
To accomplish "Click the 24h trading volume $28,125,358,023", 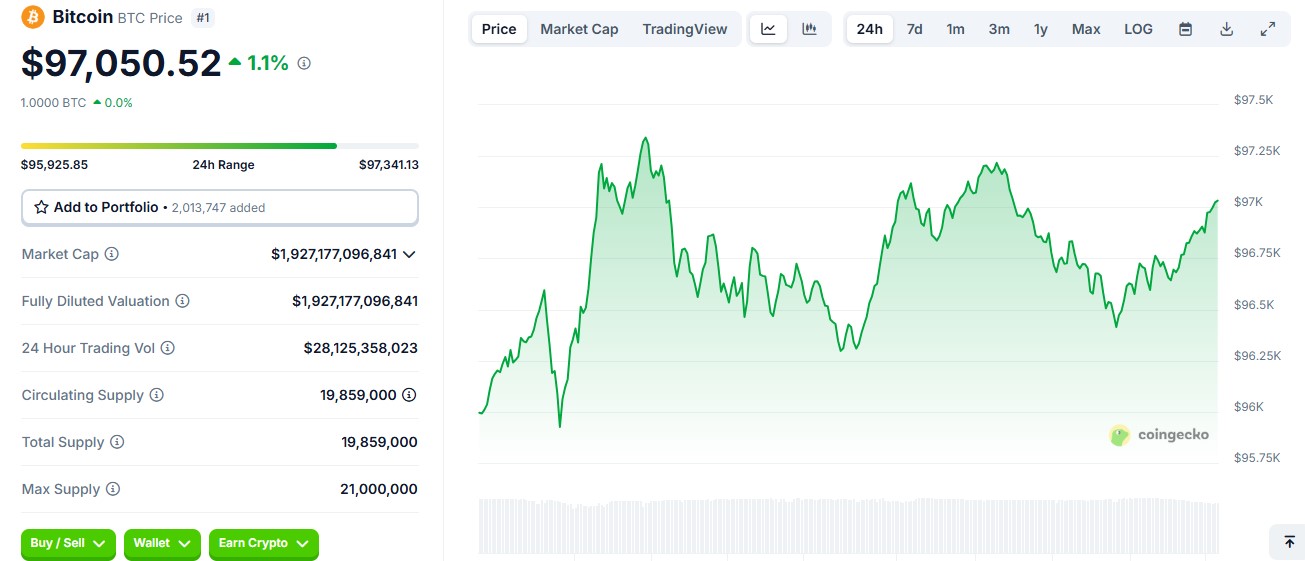I will [361, 348].
